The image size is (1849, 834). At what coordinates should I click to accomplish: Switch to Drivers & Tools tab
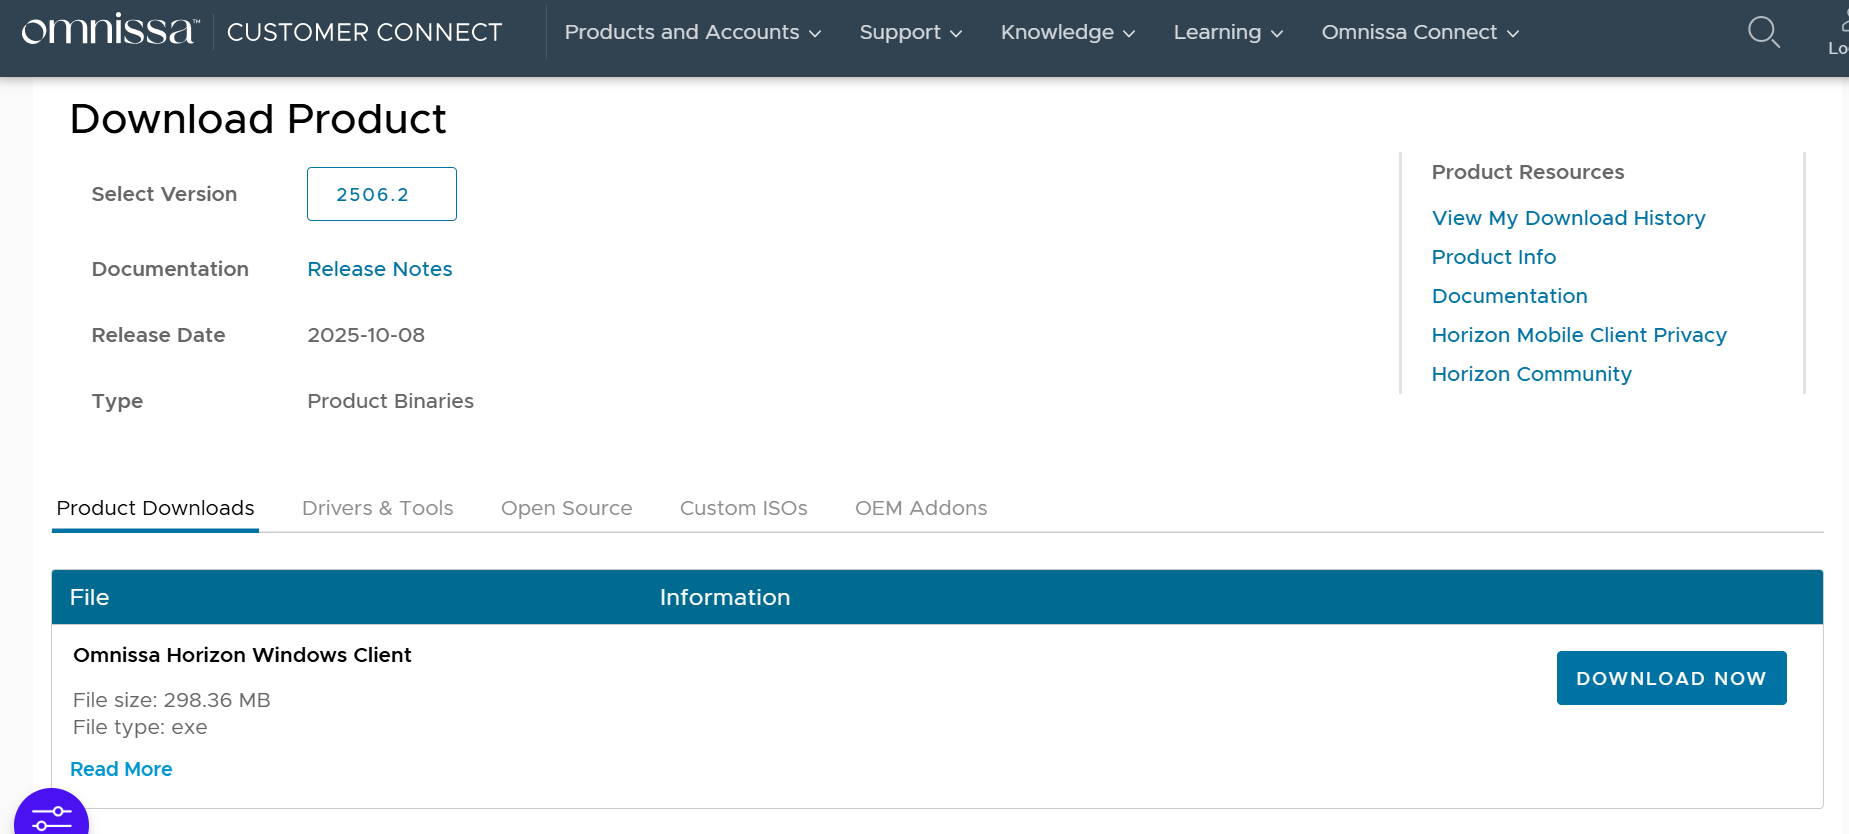377,508
